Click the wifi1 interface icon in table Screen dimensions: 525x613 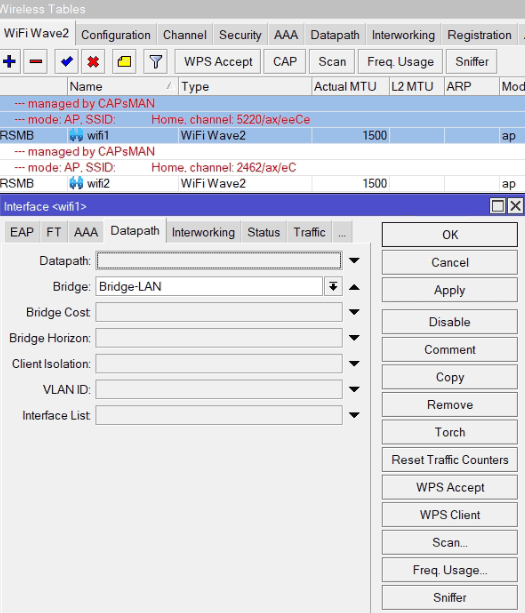tap(76, 136)
